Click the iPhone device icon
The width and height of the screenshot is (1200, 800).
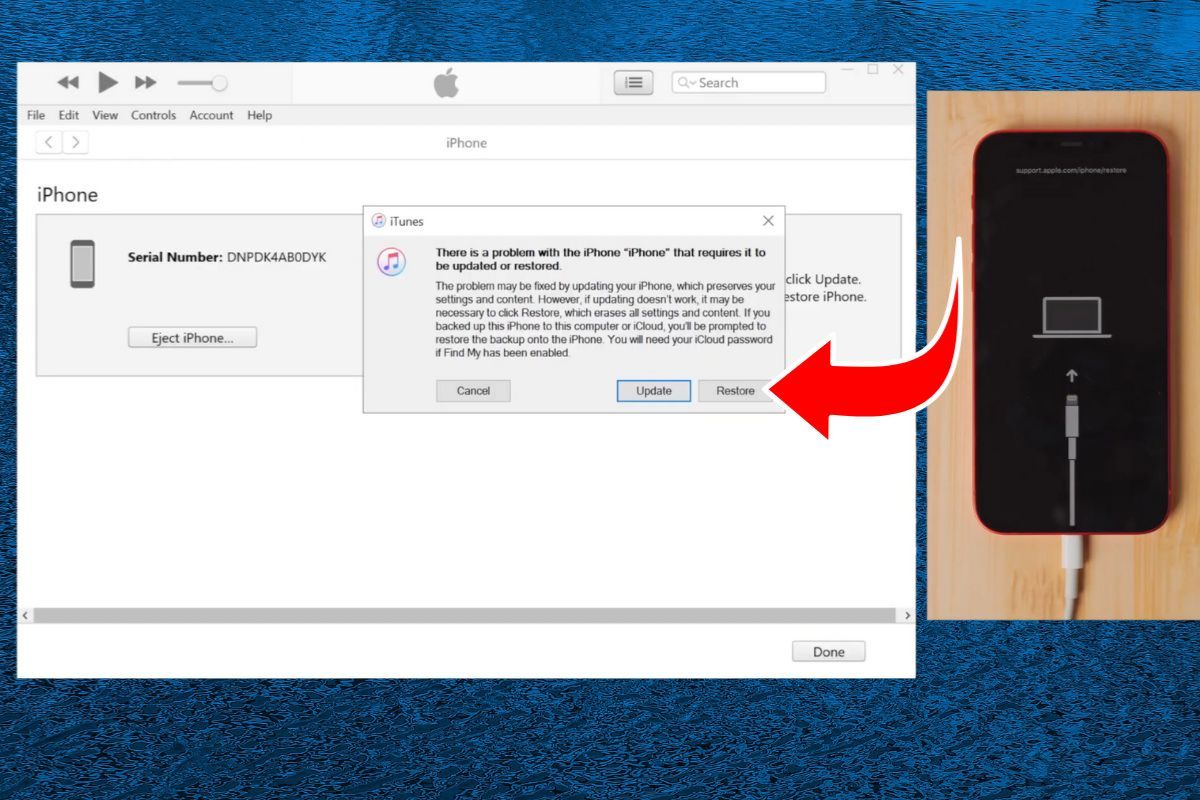pyautogui.click(x=82, y=264)
